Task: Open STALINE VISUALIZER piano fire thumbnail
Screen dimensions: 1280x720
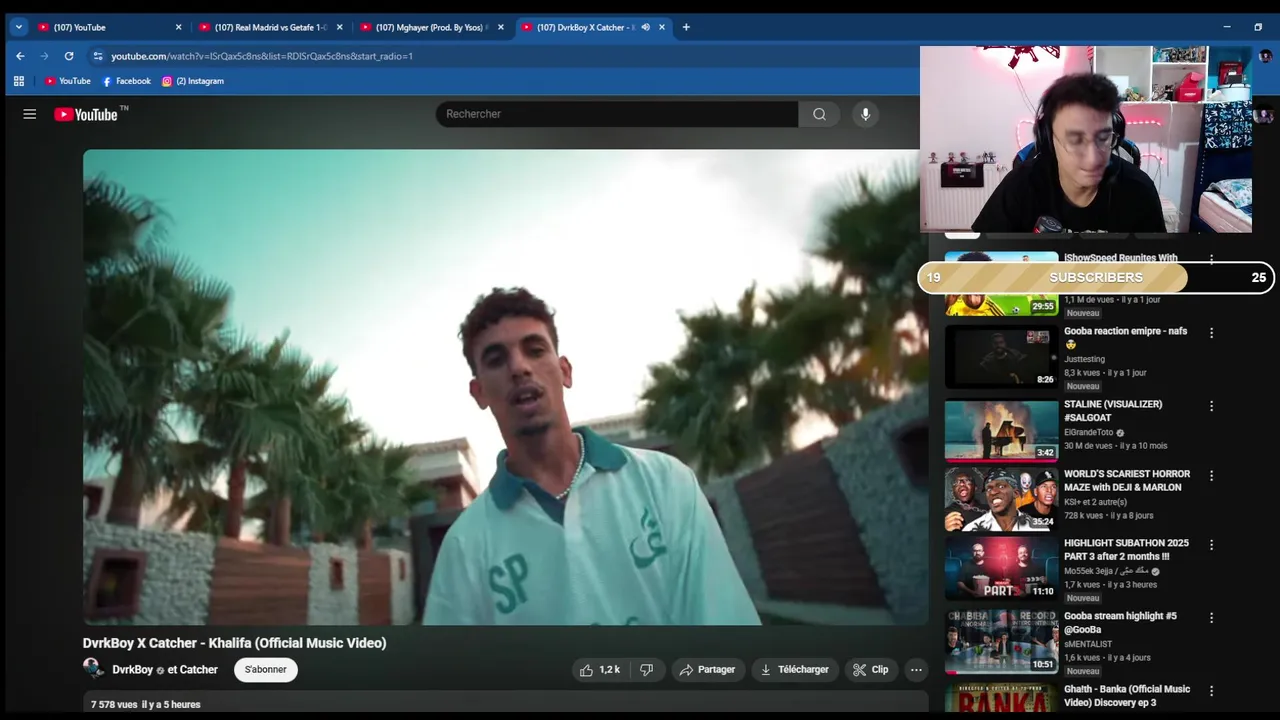Action: (x=1001, y=430)
